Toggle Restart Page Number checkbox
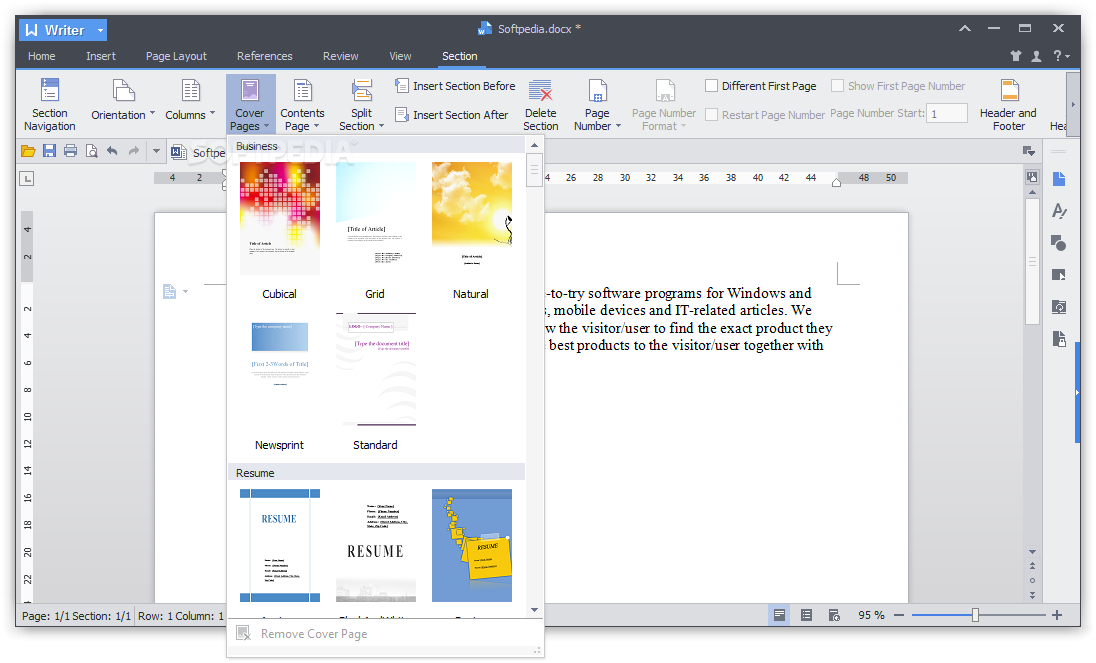This screenshot has height=663, width=1096. pos(712,115)
